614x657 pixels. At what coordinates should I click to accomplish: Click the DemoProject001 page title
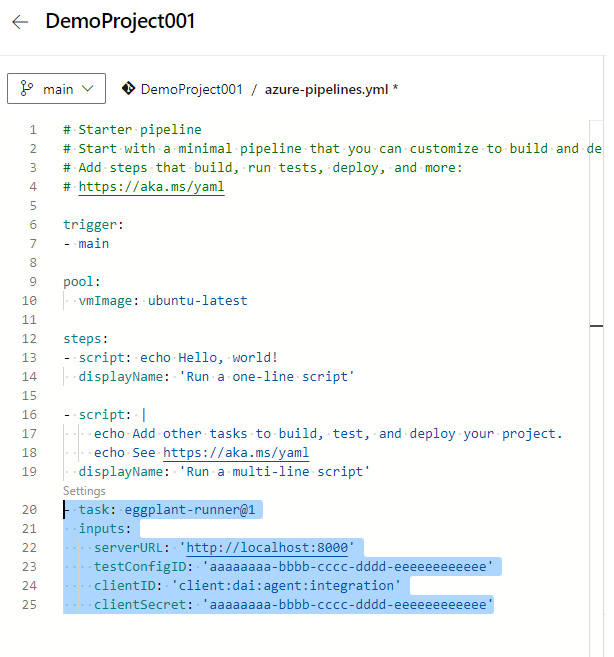pos(120,21)
